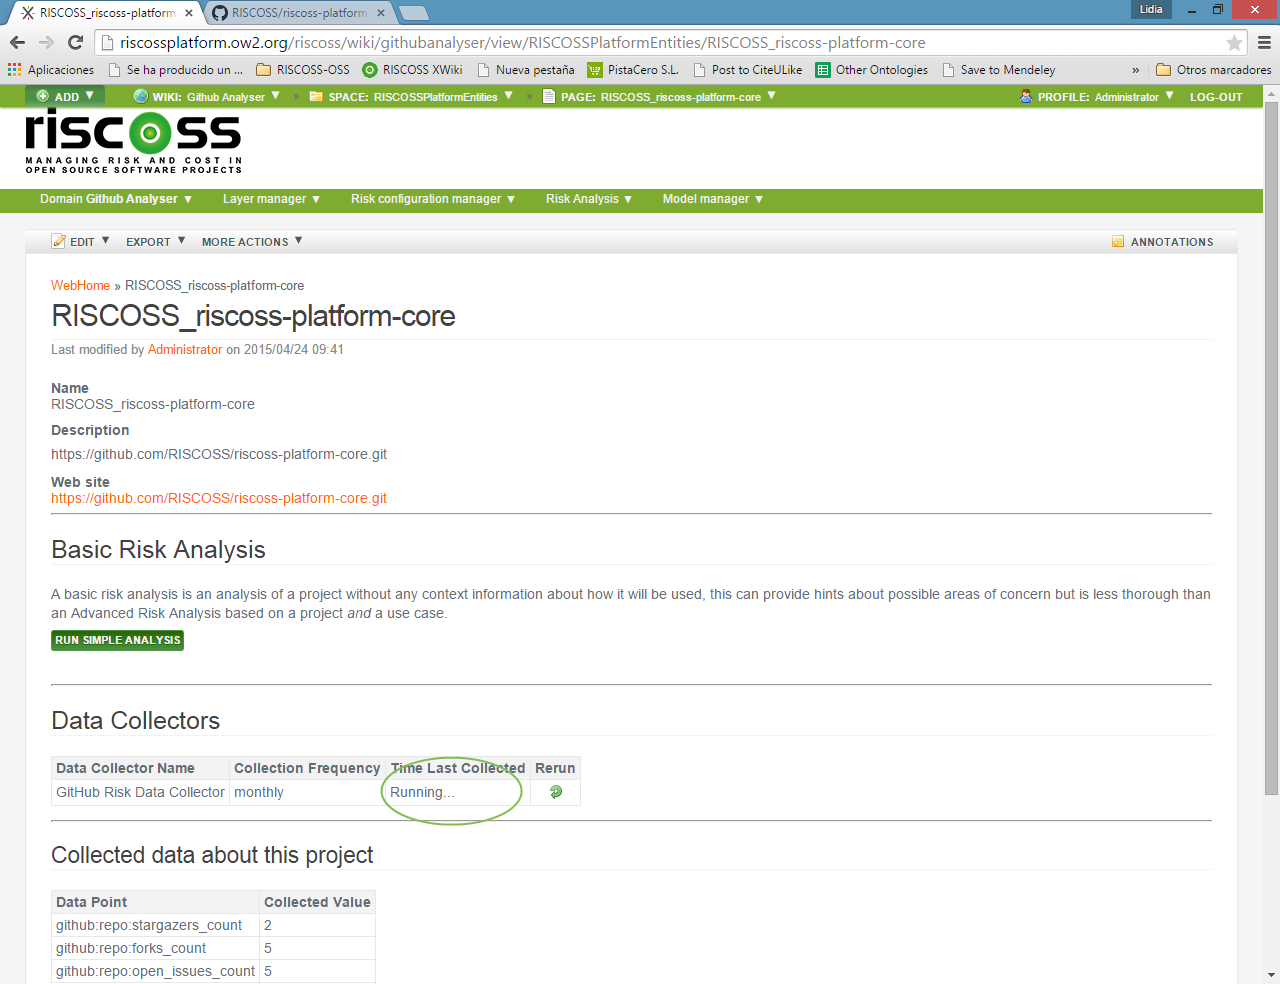Bookmark page with the star icon
This screenshot has height=984, width=1280.
coord(1234,42)
